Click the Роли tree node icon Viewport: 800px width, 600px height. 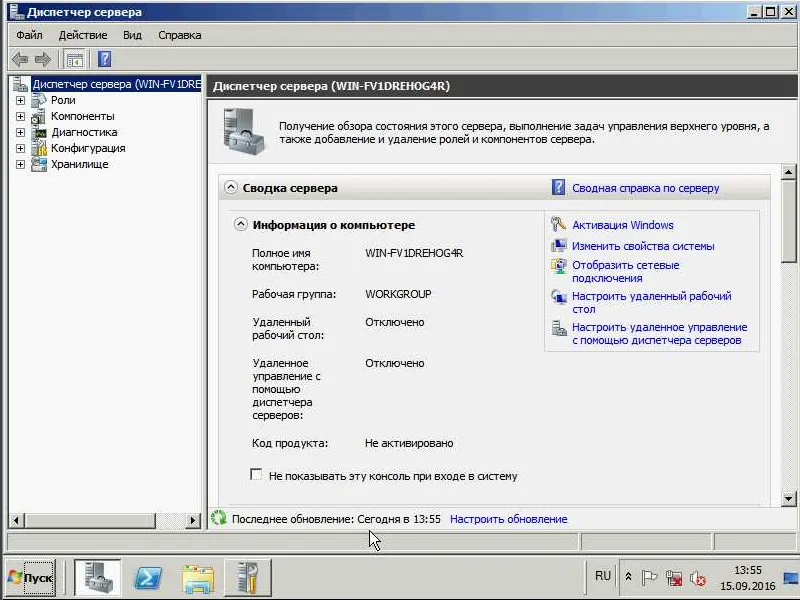pos(39,100)
